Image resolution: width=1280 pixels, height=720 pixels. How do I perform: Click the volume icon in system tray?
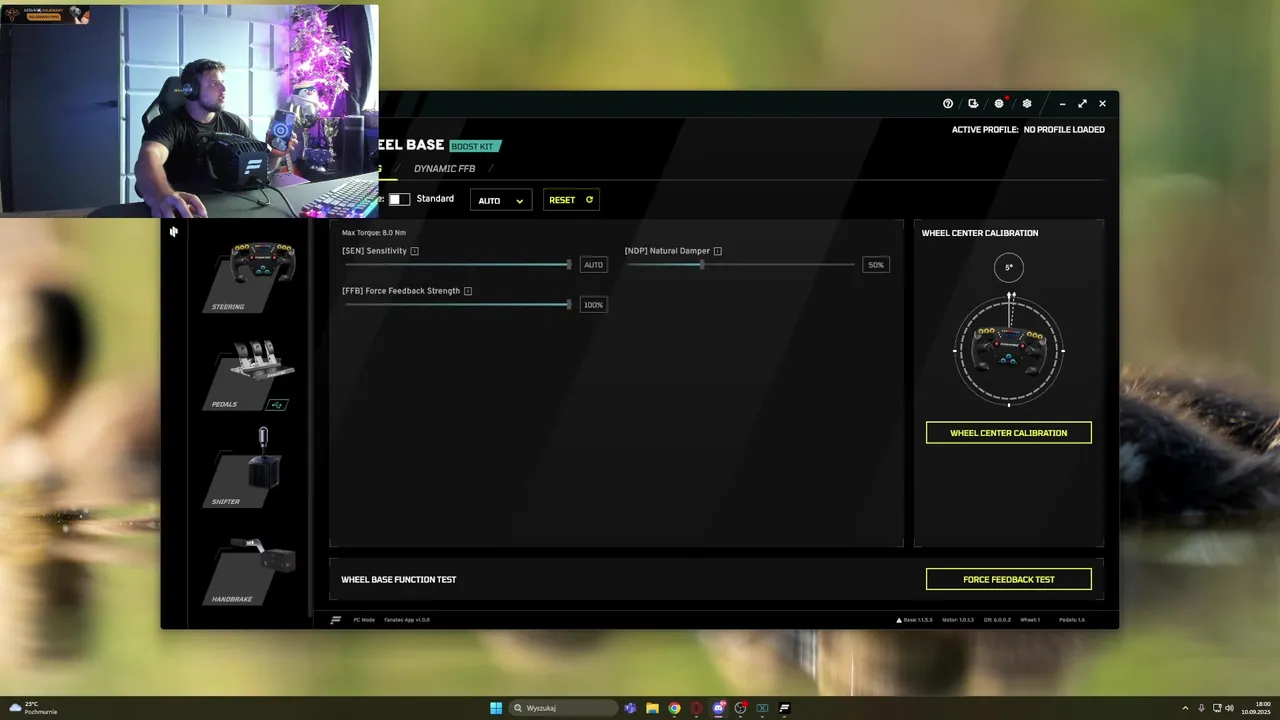click(1229, 708)
